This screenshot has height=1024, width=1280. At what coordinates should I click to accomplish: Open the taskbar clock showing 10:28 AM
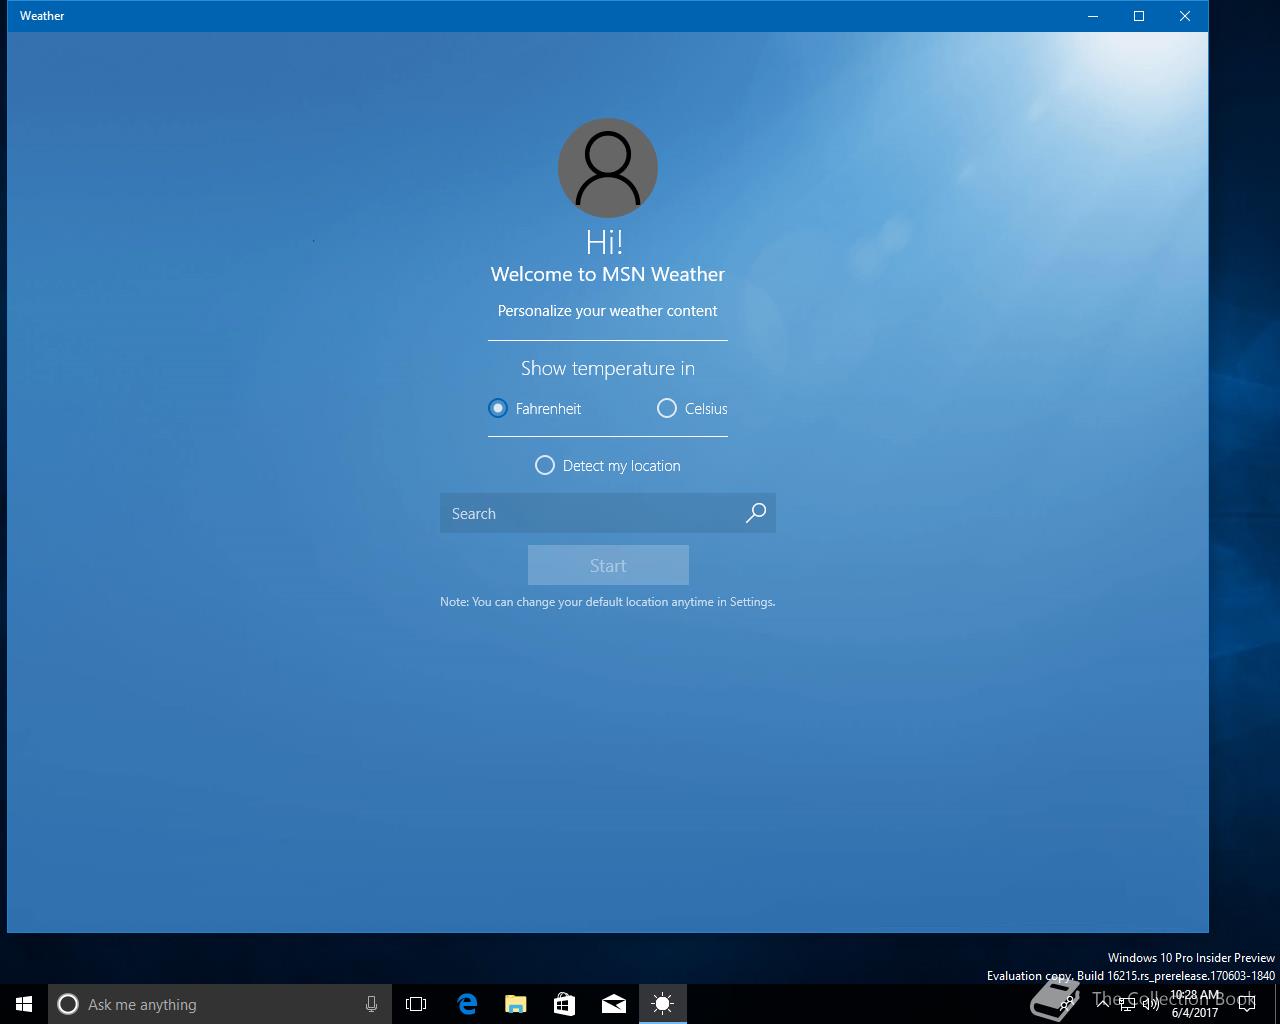tap(1195, 1004)
